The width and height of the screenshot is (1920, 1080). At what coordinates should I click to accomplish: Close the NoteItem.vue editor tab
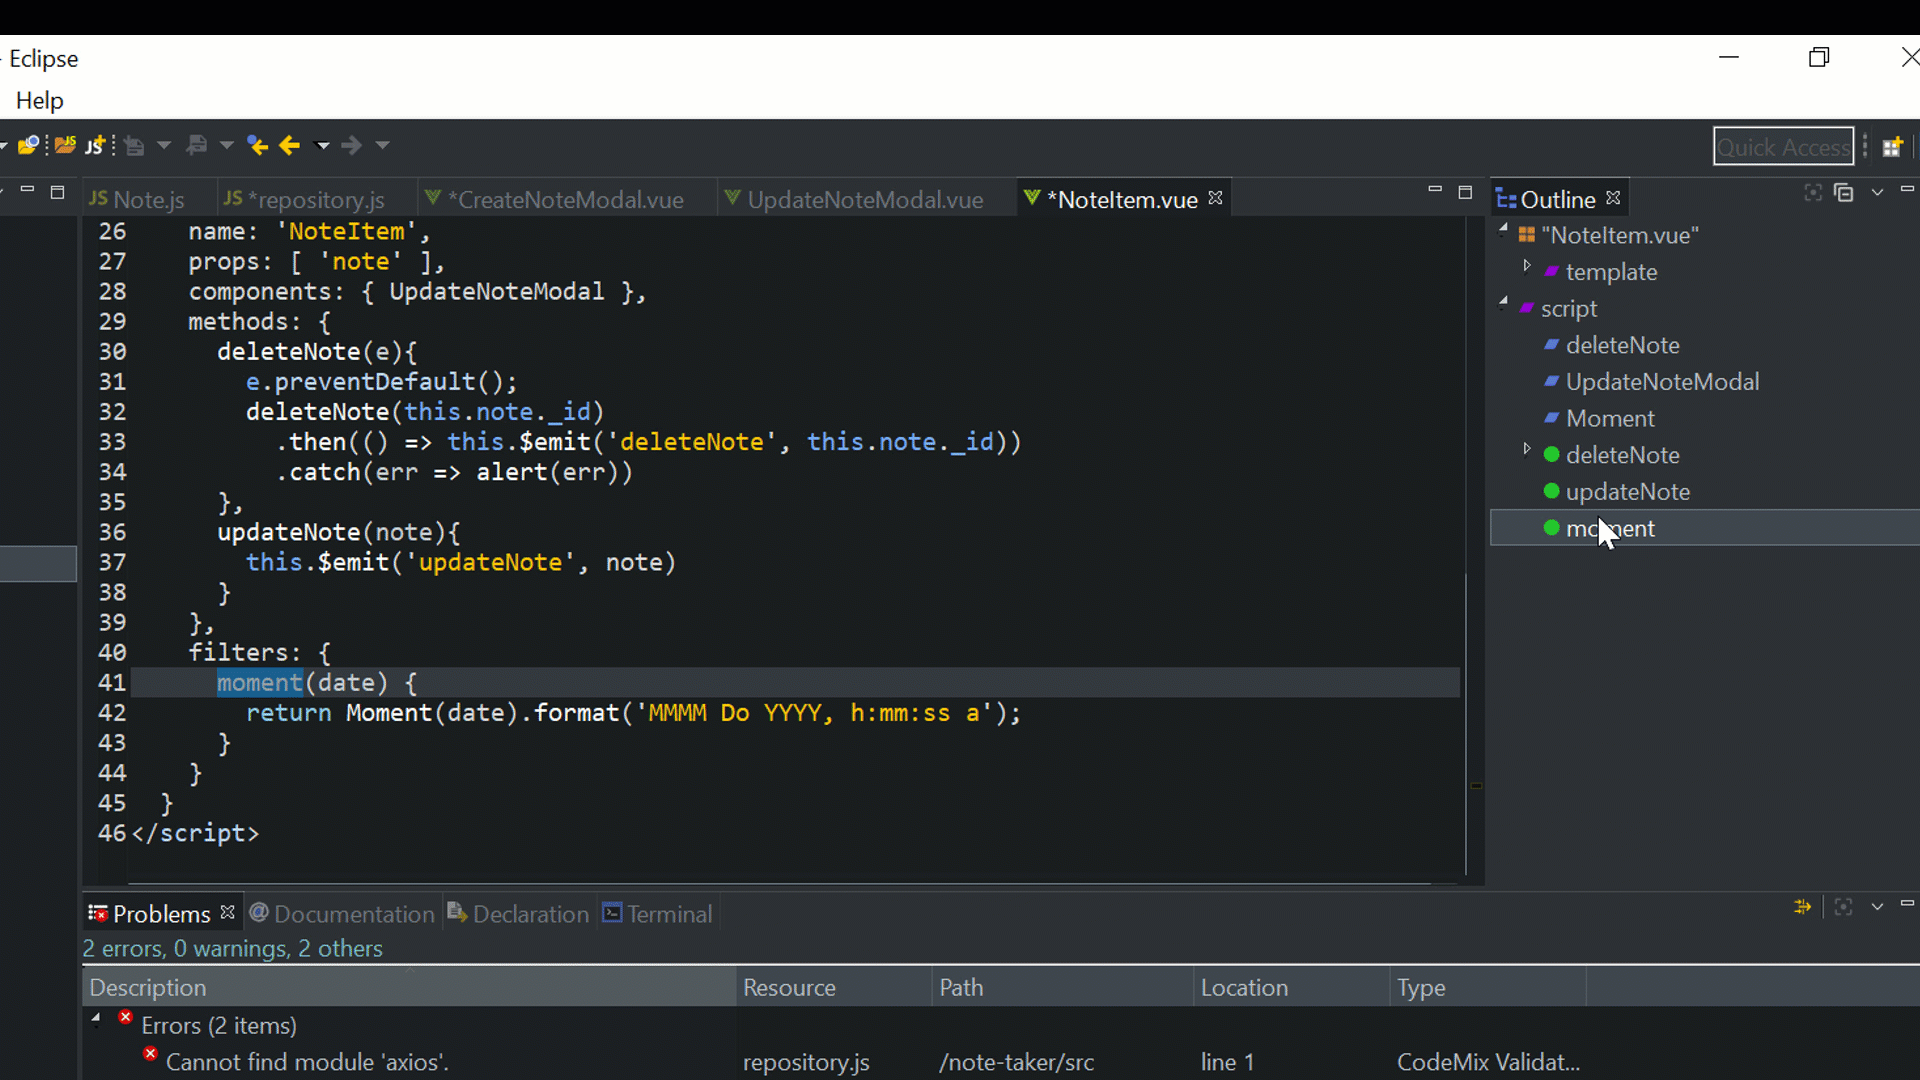pos(1215,198)
